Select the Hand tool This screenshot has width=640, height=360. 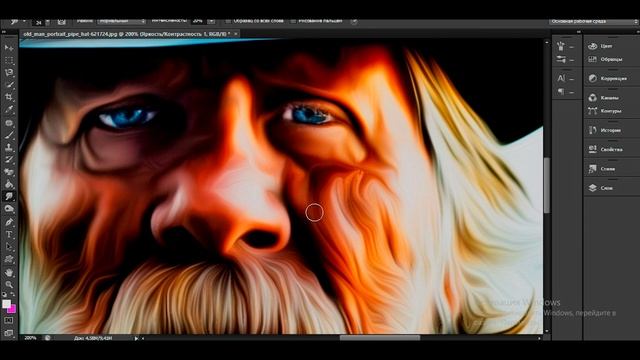(x=9, y=272)
